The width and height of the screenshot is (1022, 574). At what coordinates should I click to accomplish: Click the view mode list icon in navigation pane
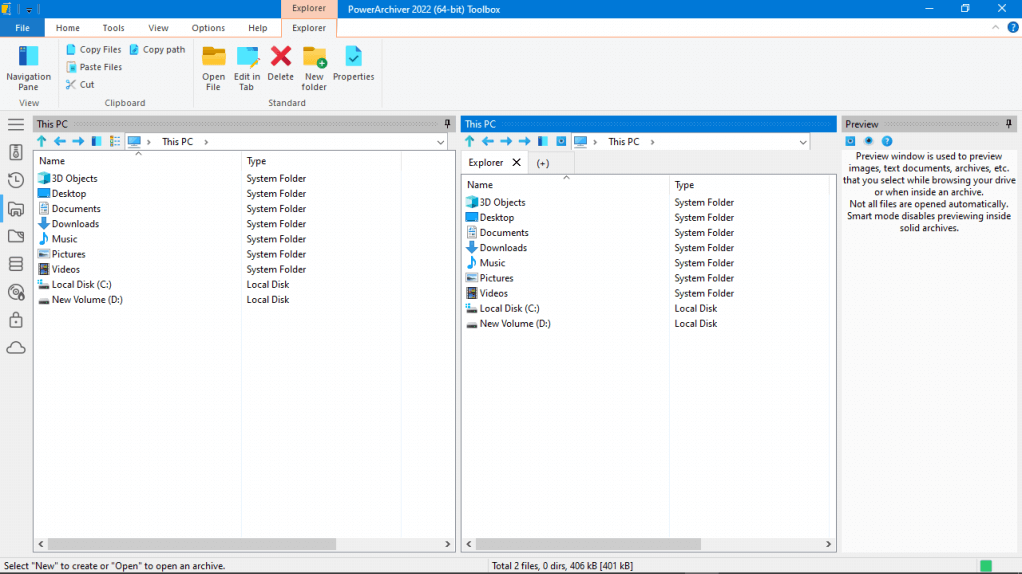click(115, 141)
